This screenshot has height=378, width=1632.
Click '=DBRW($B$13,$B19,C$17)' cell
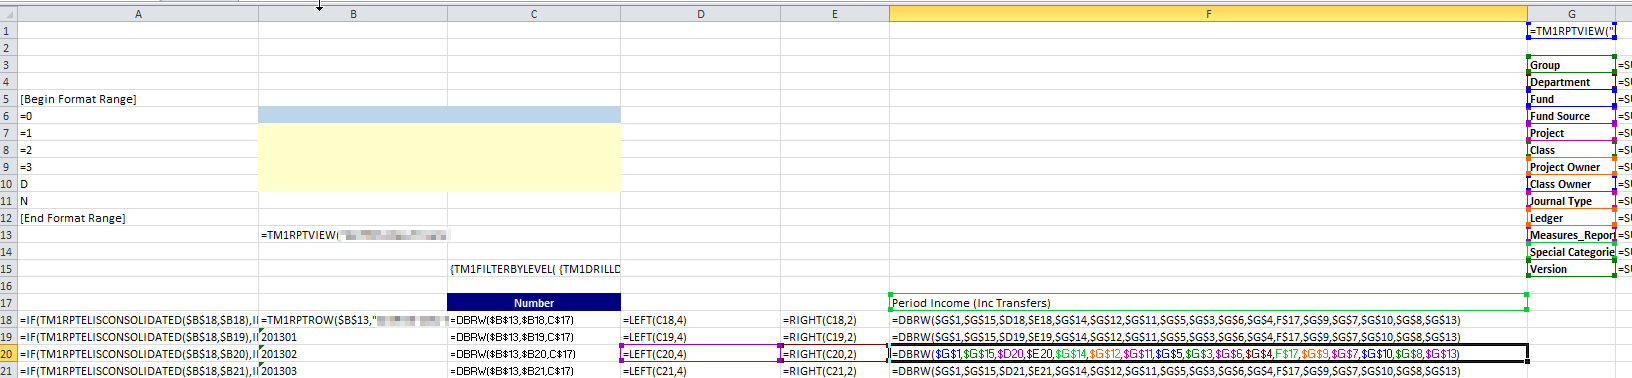[534, 337]
